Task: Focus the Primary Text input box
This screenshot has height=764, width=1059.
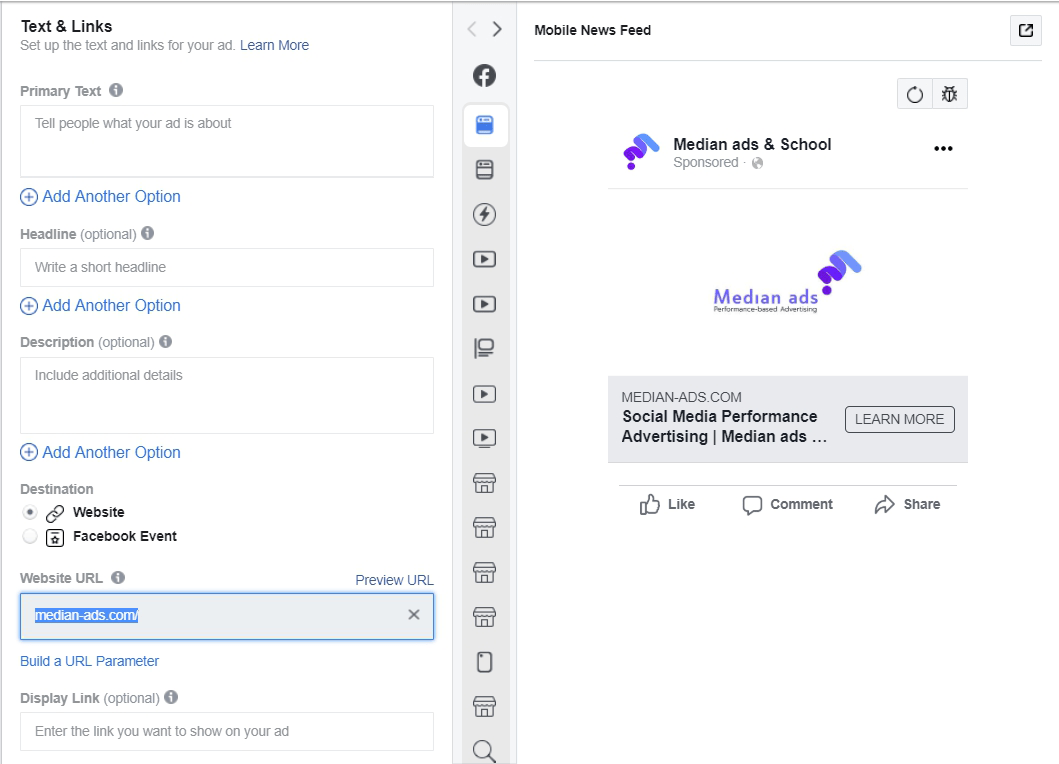Action: pyautogui.click(x=227, y=141)
